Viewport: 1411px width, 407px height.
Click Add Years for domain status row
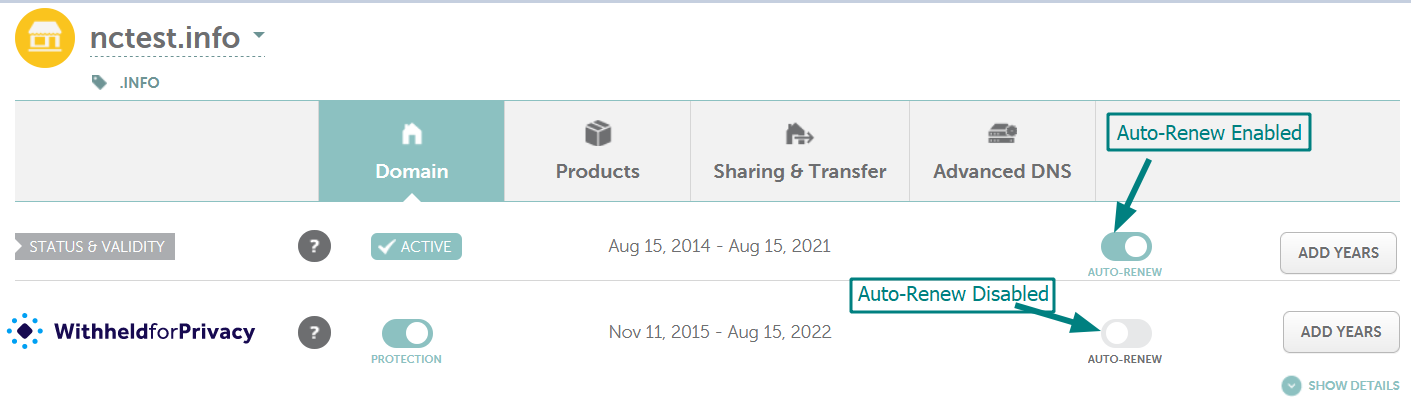(1338, 253)
